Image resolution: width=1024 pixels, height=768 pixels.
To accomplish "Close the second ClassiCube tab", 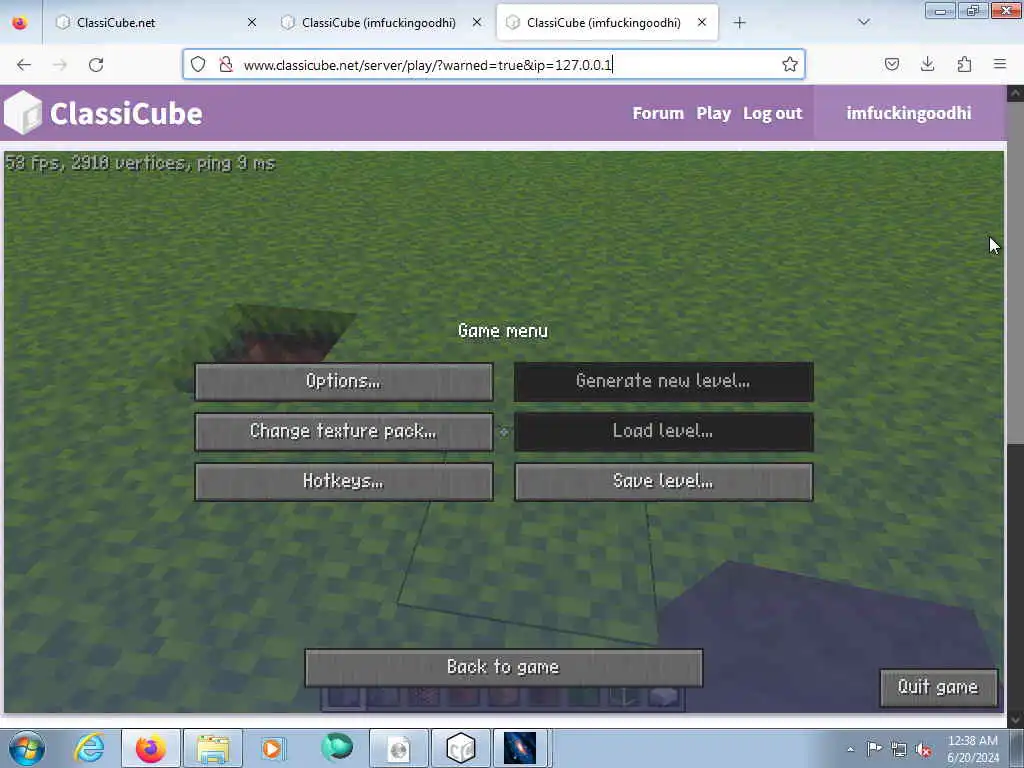I will pyautogui.click(x=477, y=23).
